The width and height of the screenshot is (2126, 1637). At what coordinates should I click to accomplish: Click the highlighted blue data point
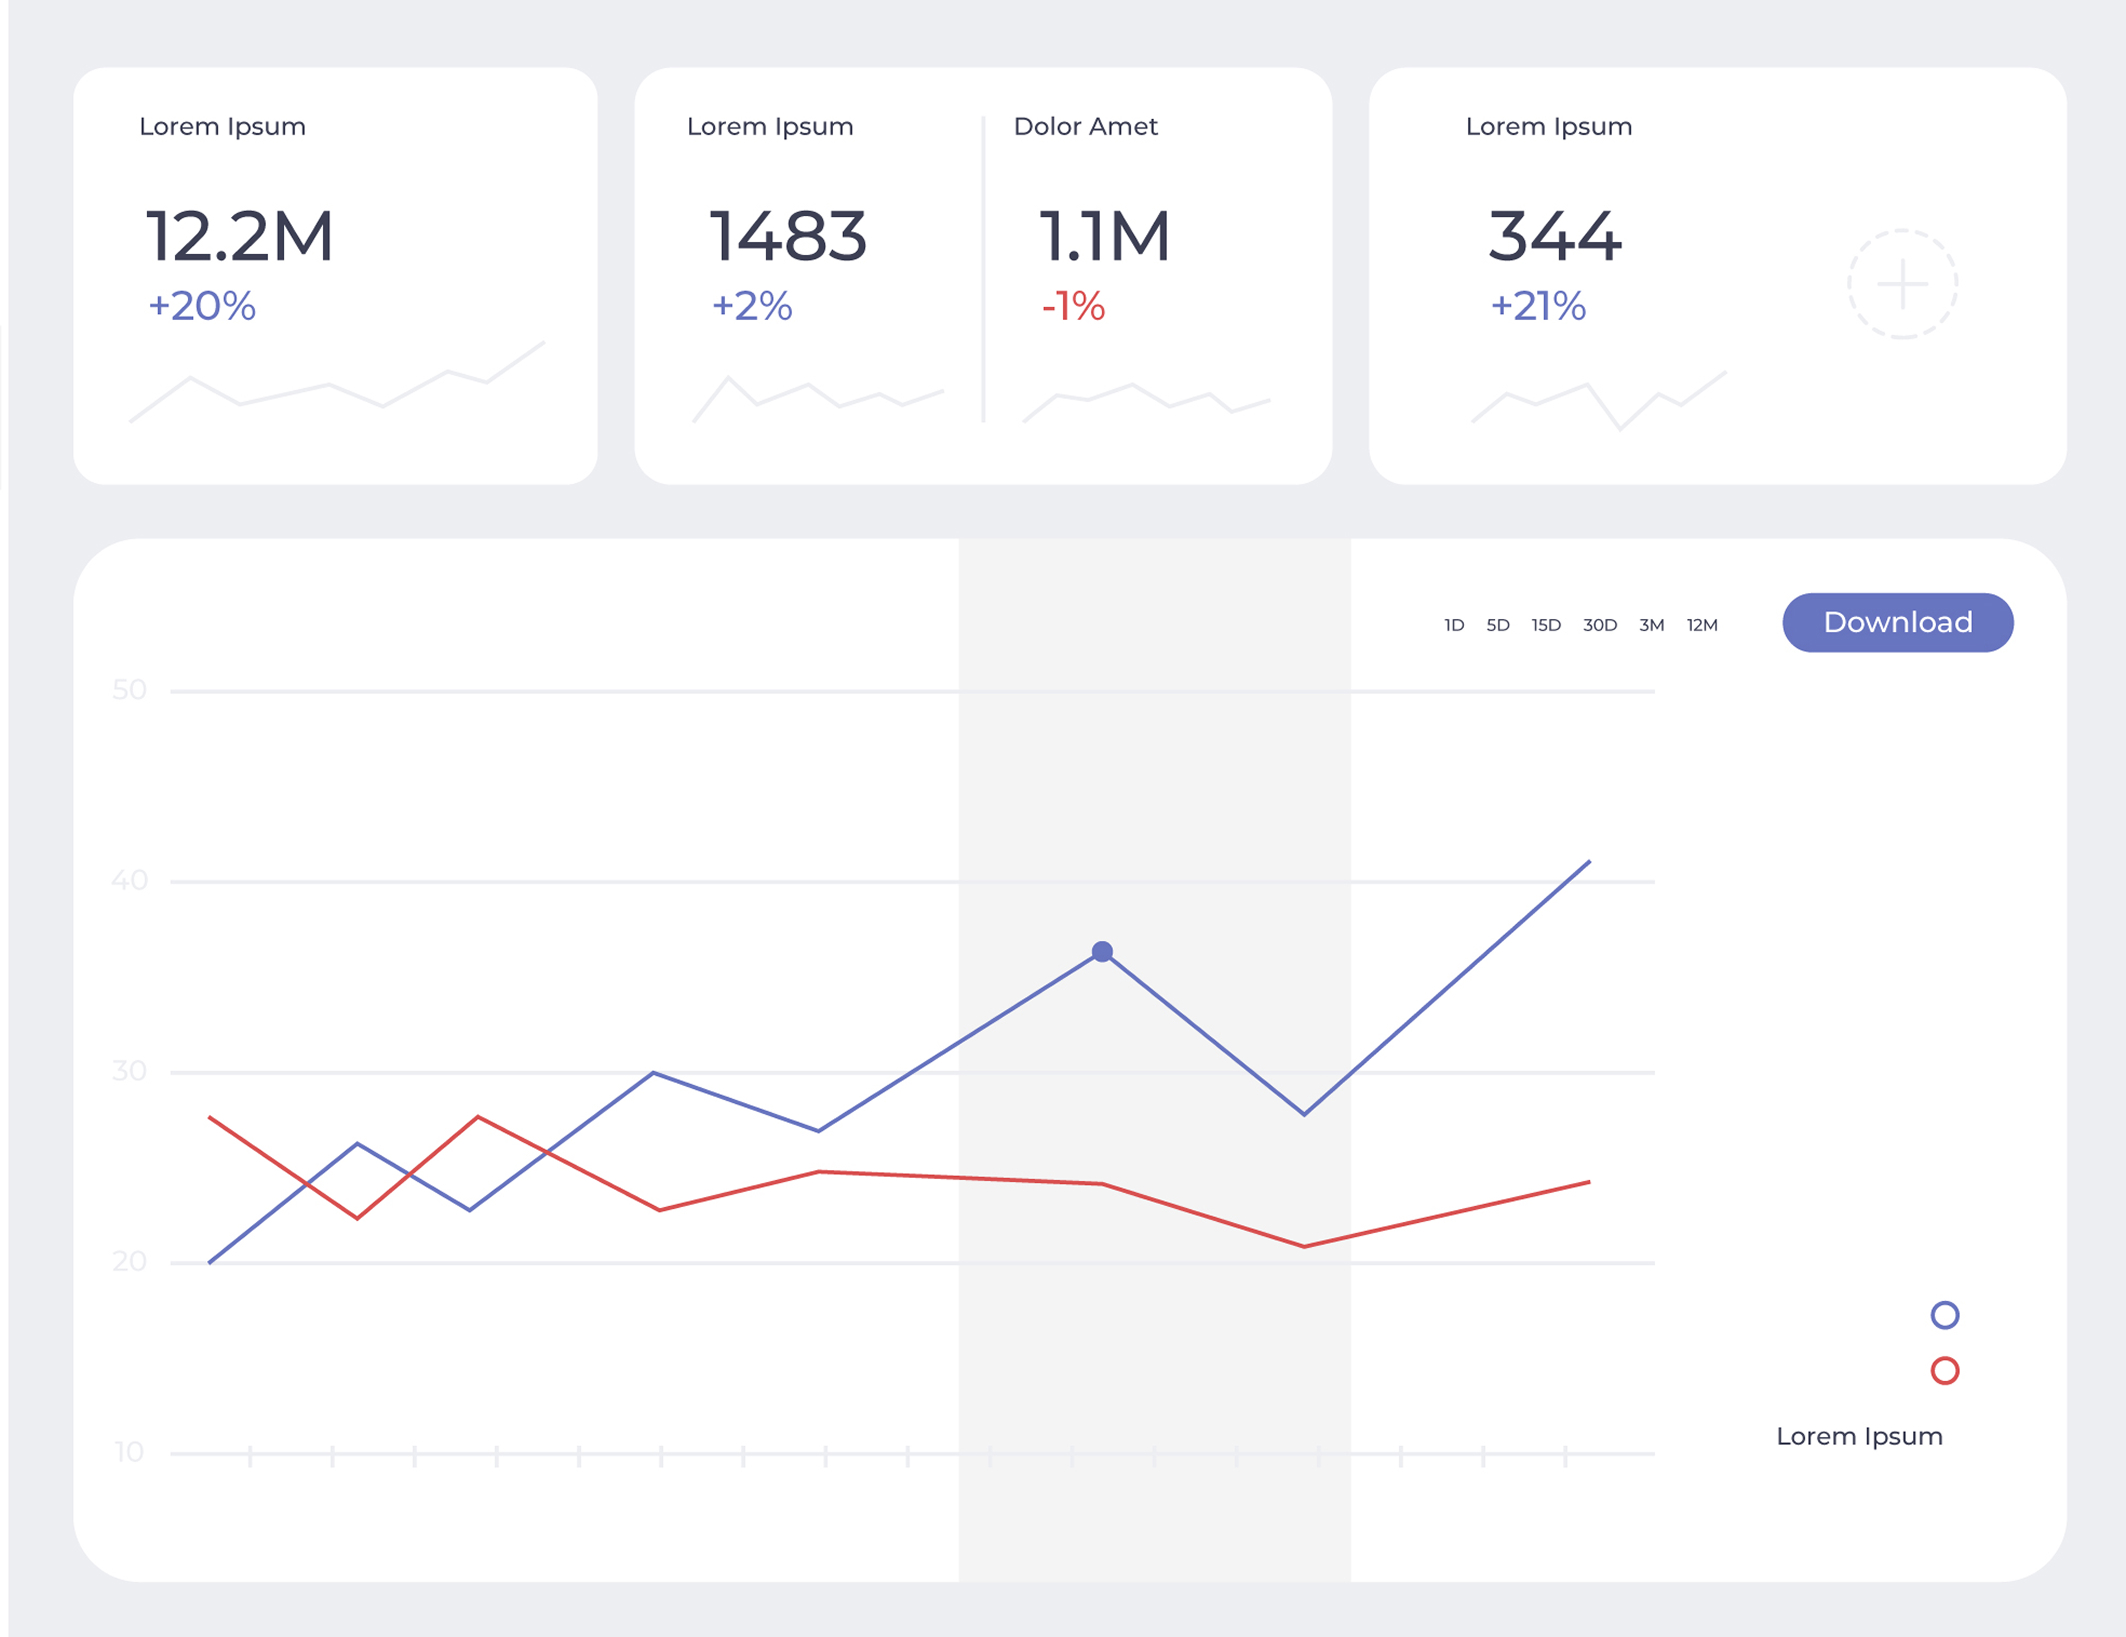(x=1101, y=951)
